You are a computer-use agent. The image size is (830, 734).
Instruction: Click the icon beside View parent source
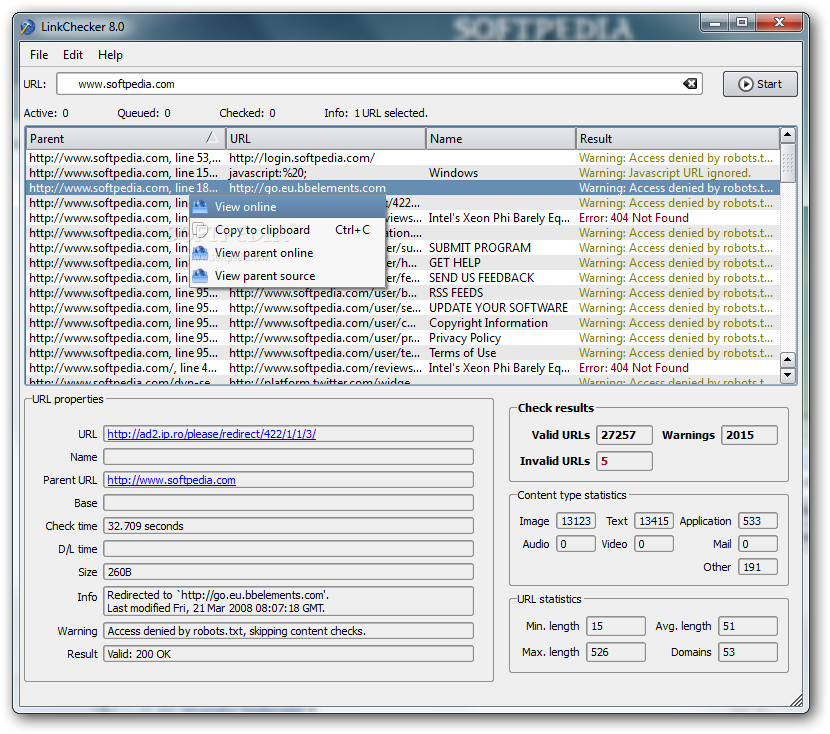click(200, 276)
